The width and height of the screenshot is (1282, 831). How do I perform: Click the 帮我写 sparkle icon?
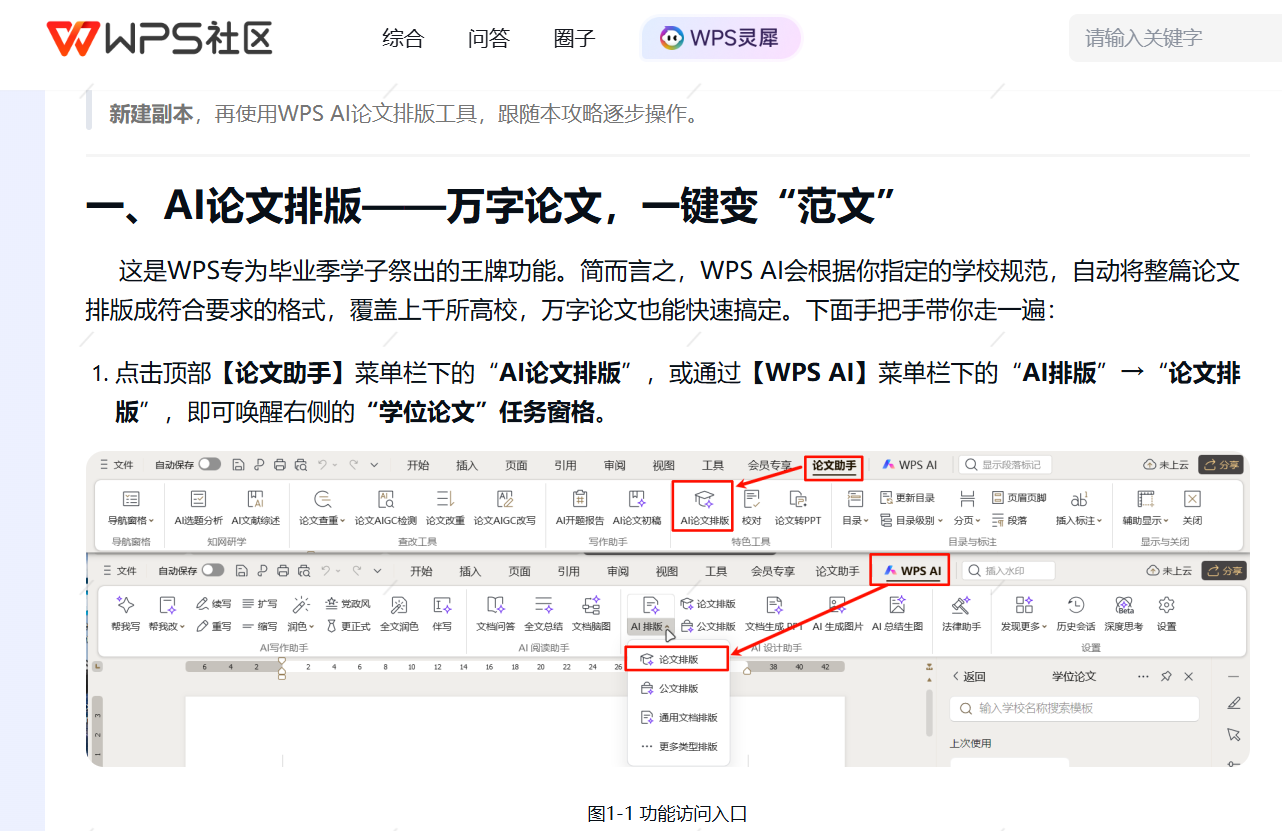(125, 604)
